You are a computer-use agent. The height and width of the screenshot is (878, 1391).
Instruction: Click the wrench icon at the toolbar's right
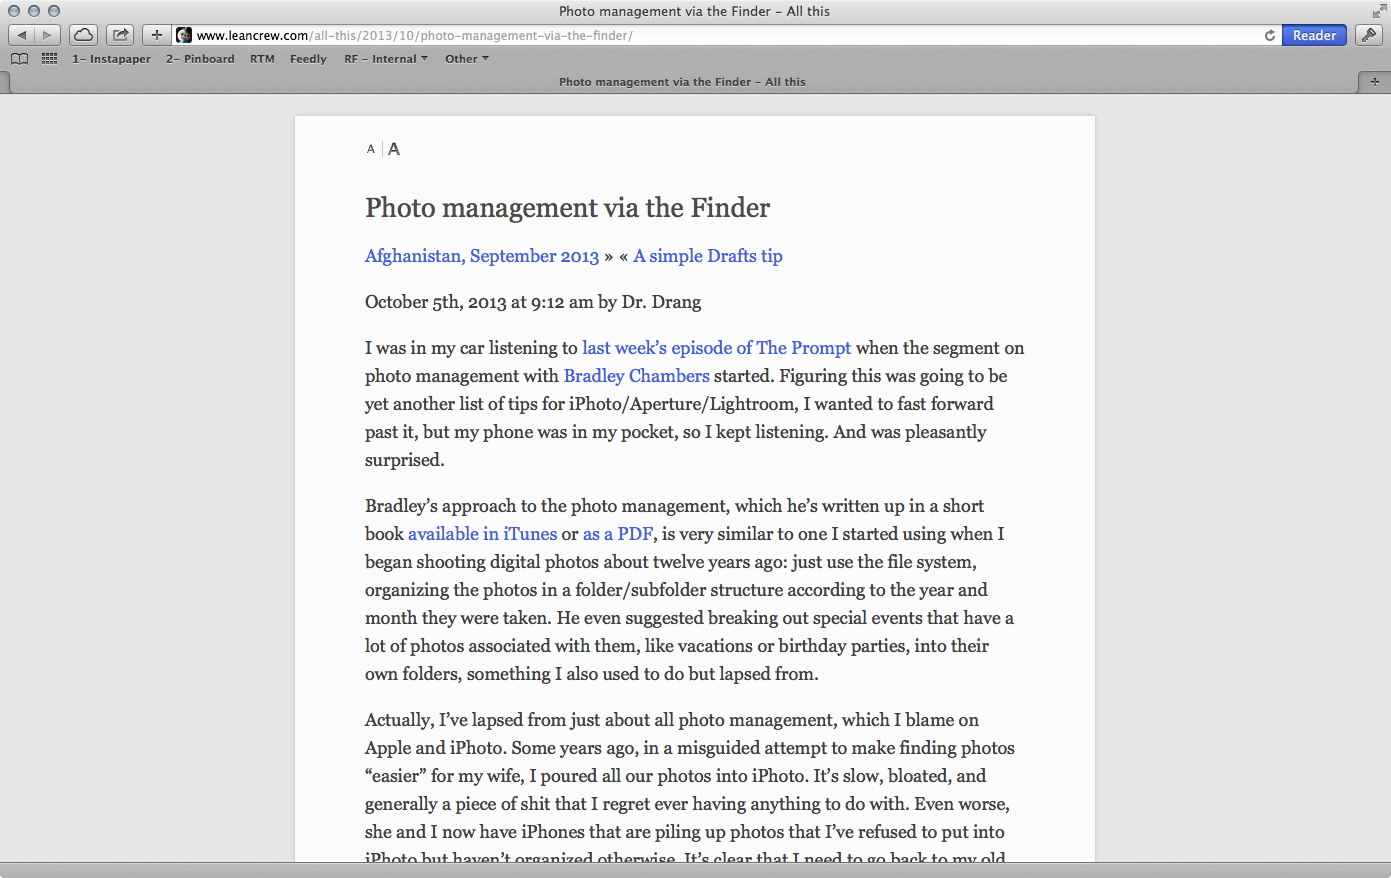1368,34
